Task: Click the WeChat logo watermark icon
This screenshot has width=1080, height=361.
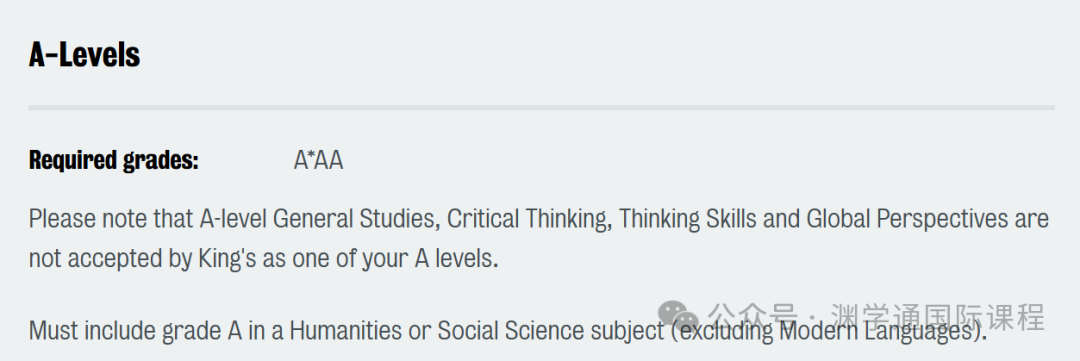Action: tap(678, 317)
